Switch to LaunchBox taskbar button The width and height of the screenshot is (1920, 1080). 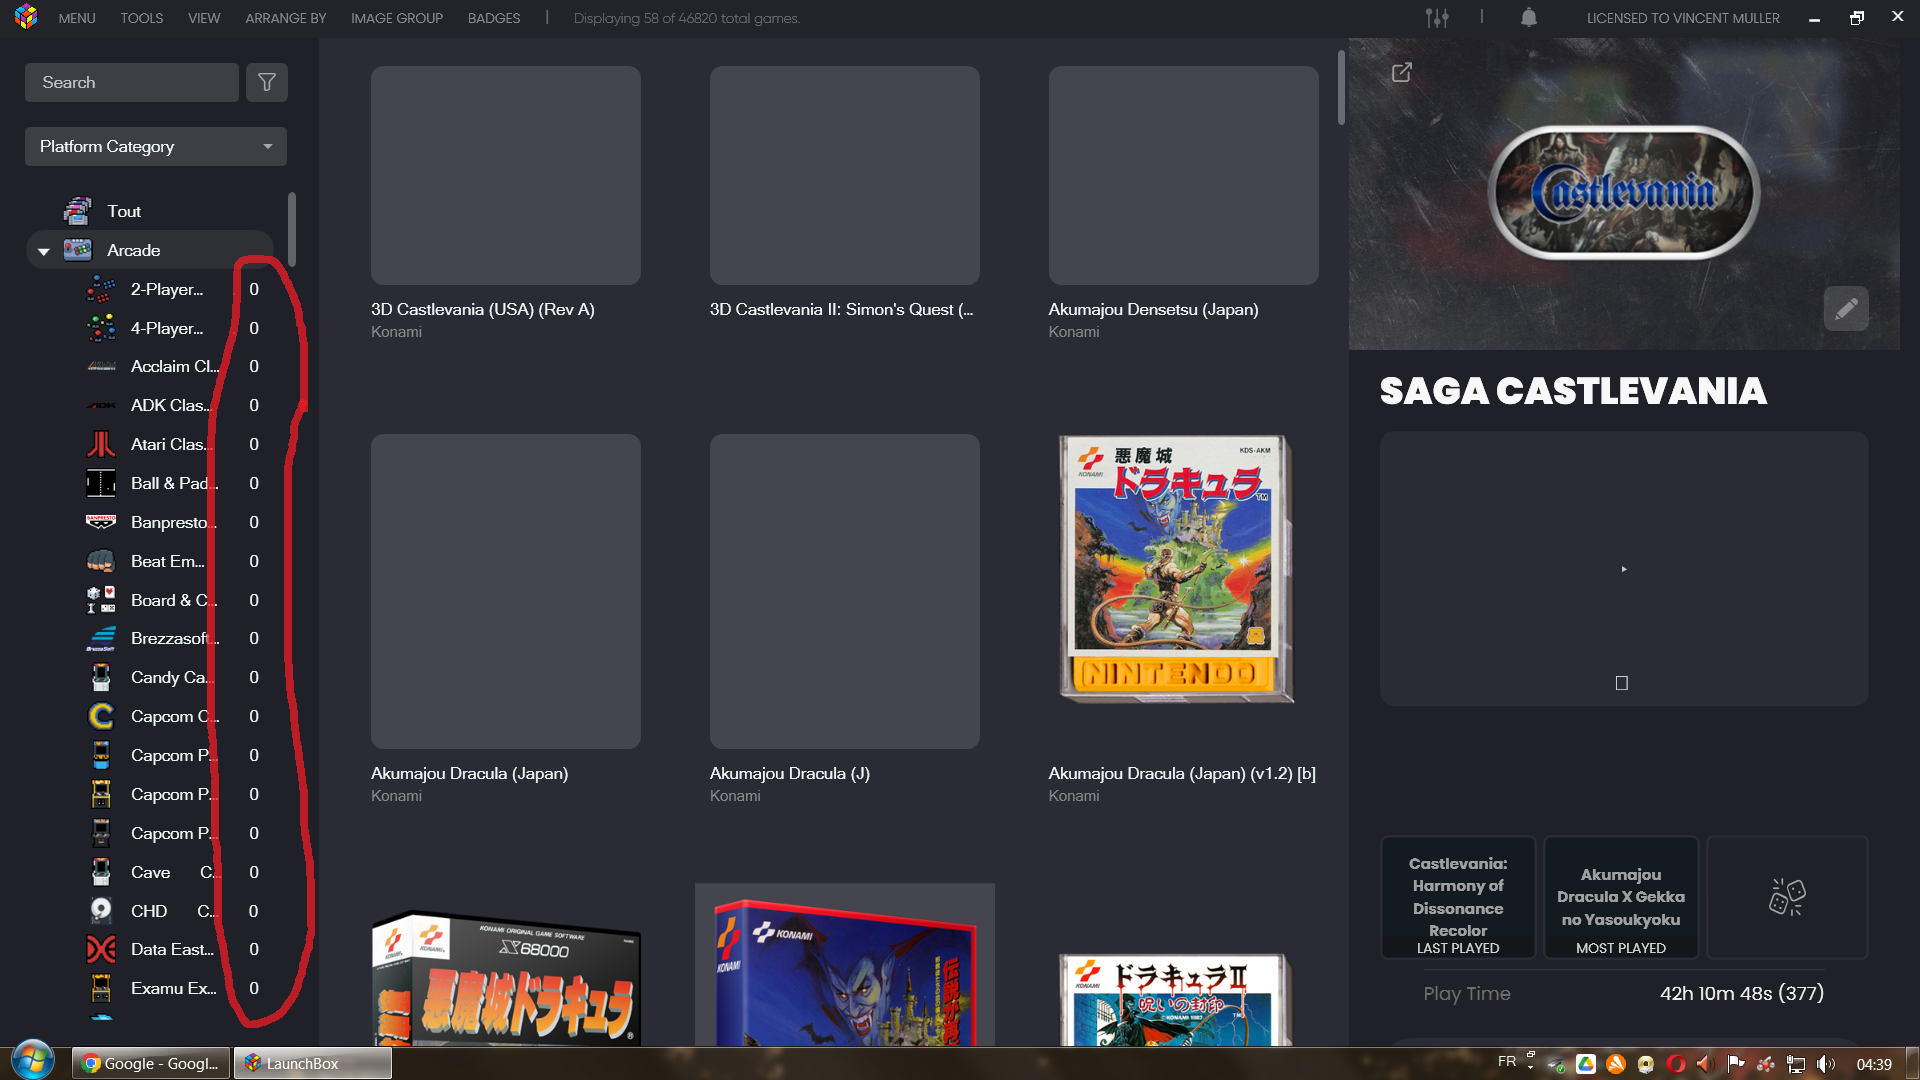point(313,1063)
